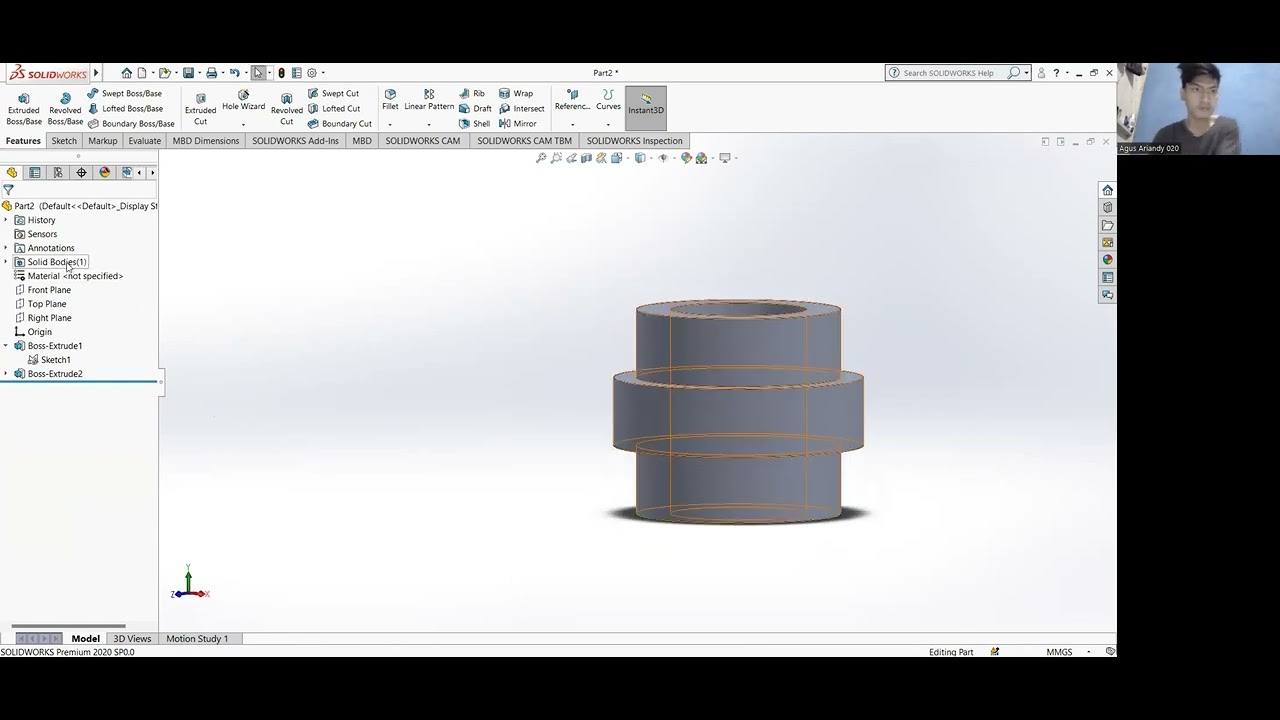Click the Home icon in top toolbar
Viewport: 1280px width, 720px height.
pos(126,73)
